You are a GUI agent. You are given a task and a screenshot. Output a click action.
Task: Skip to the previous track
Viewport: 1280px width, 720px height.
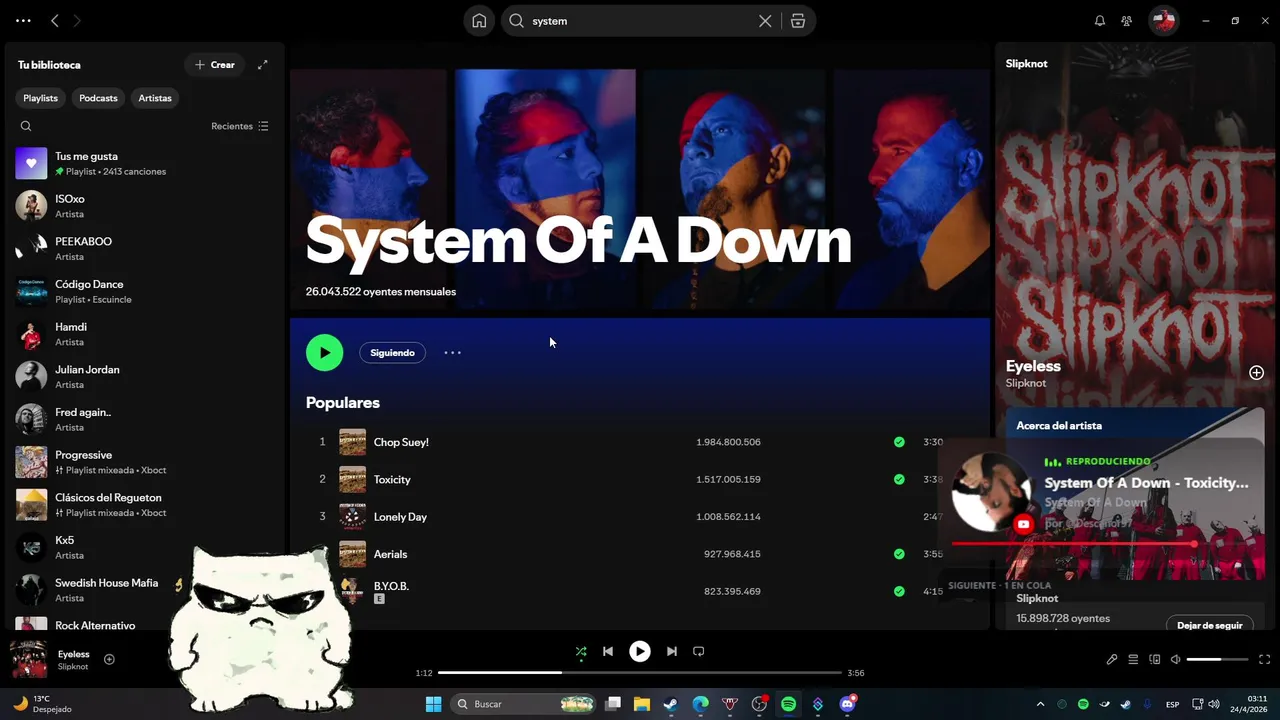[x=607, y=651]
